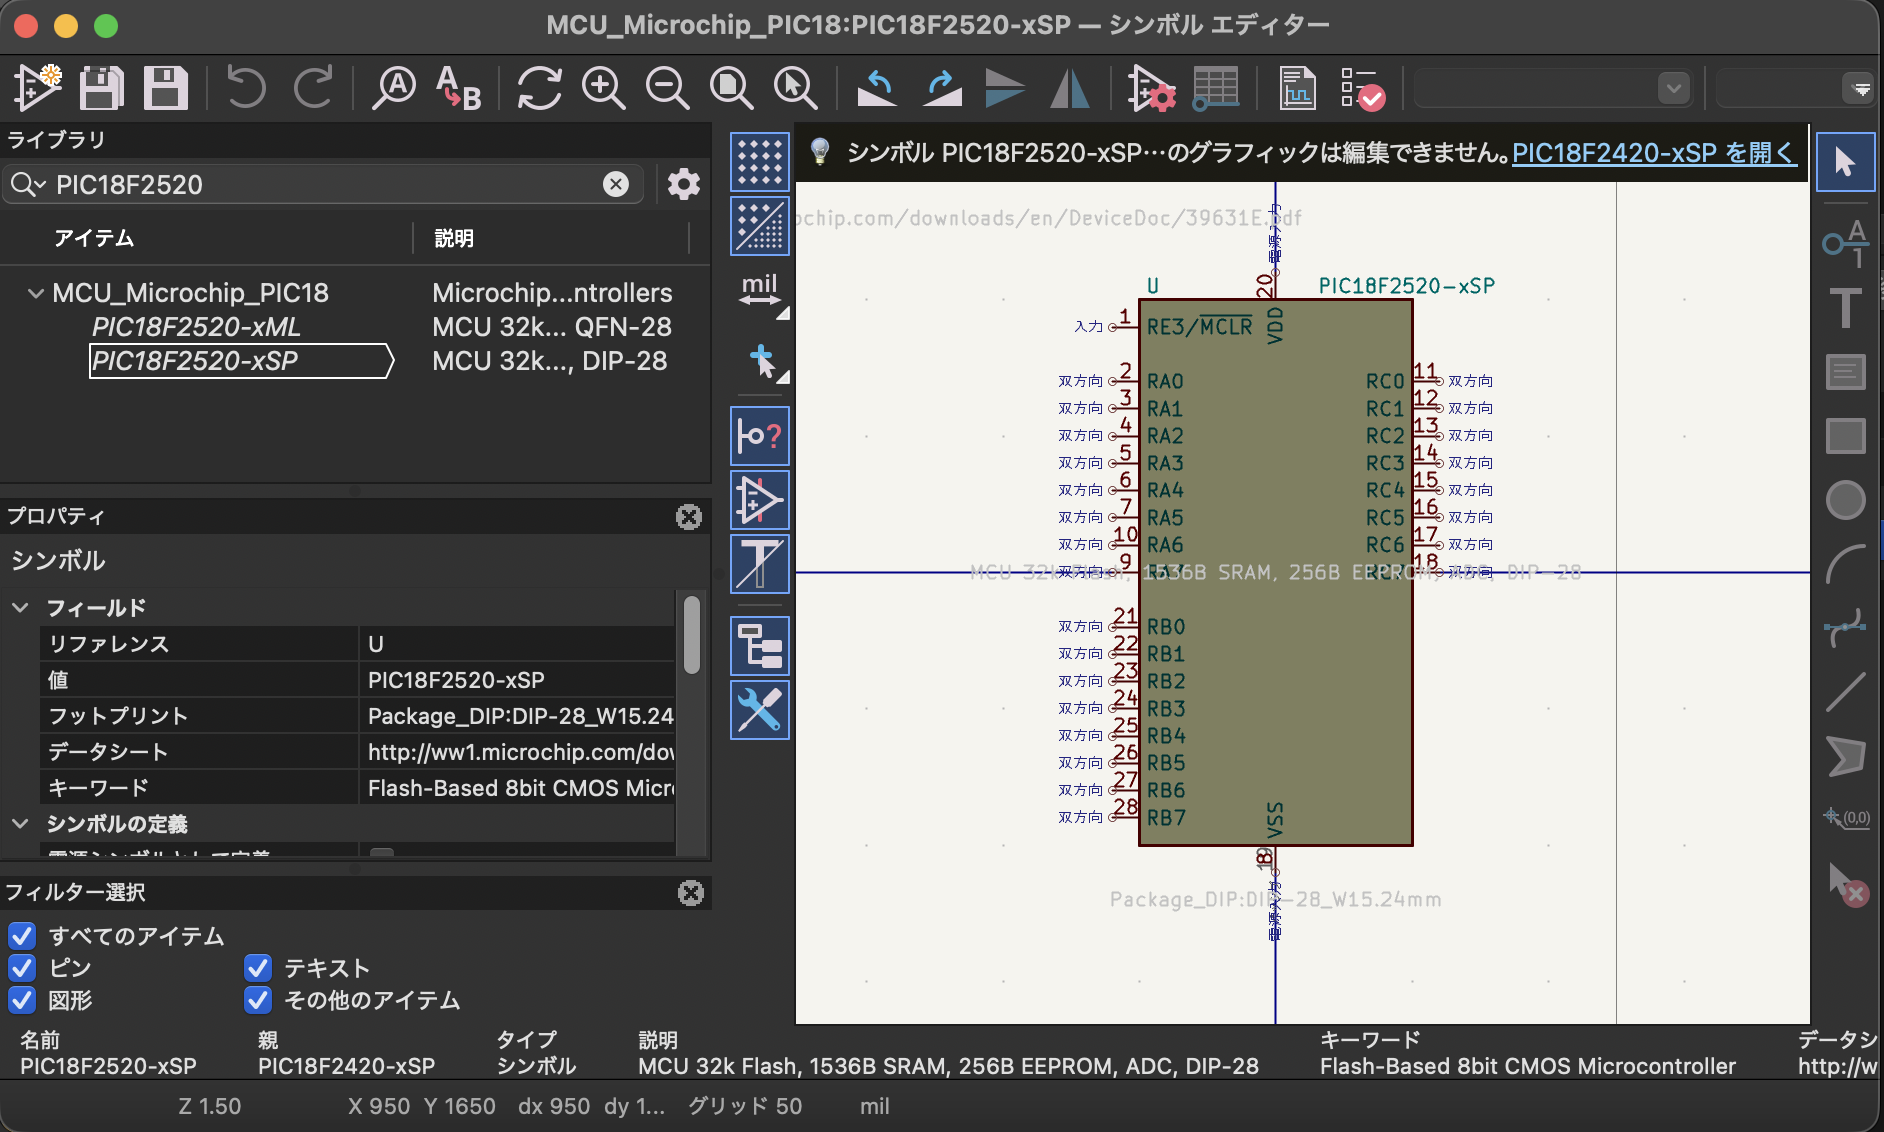Toggle the properties manager panel
1884x1132 pixels.
coord(760,710)
